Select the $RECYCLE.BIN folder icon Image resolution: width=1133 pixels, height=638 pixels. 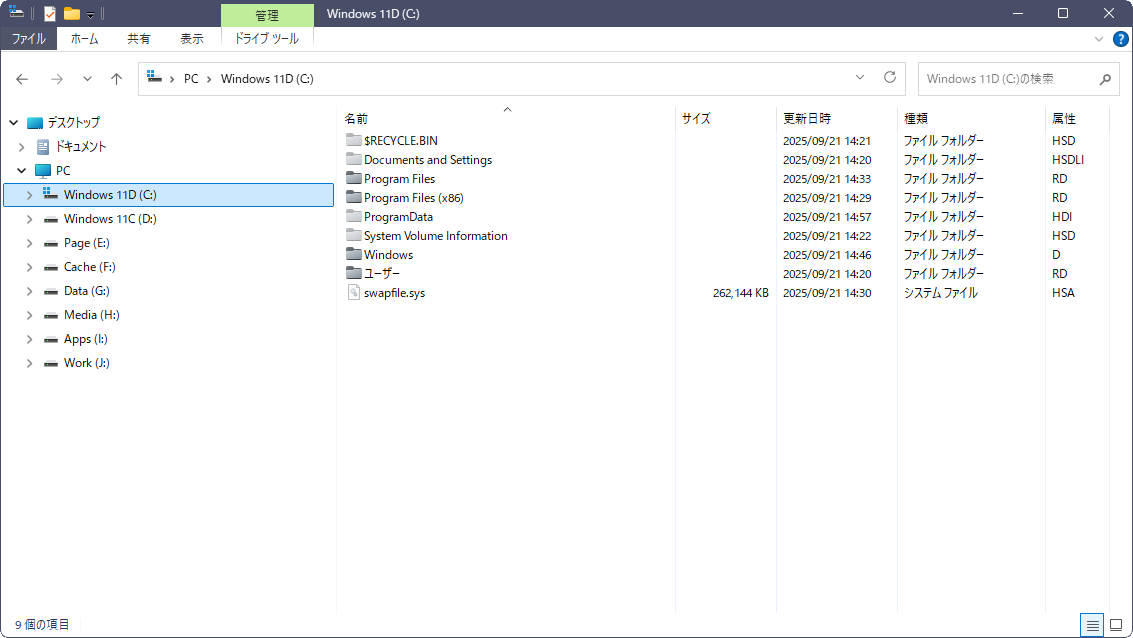(x=353, y=140)
